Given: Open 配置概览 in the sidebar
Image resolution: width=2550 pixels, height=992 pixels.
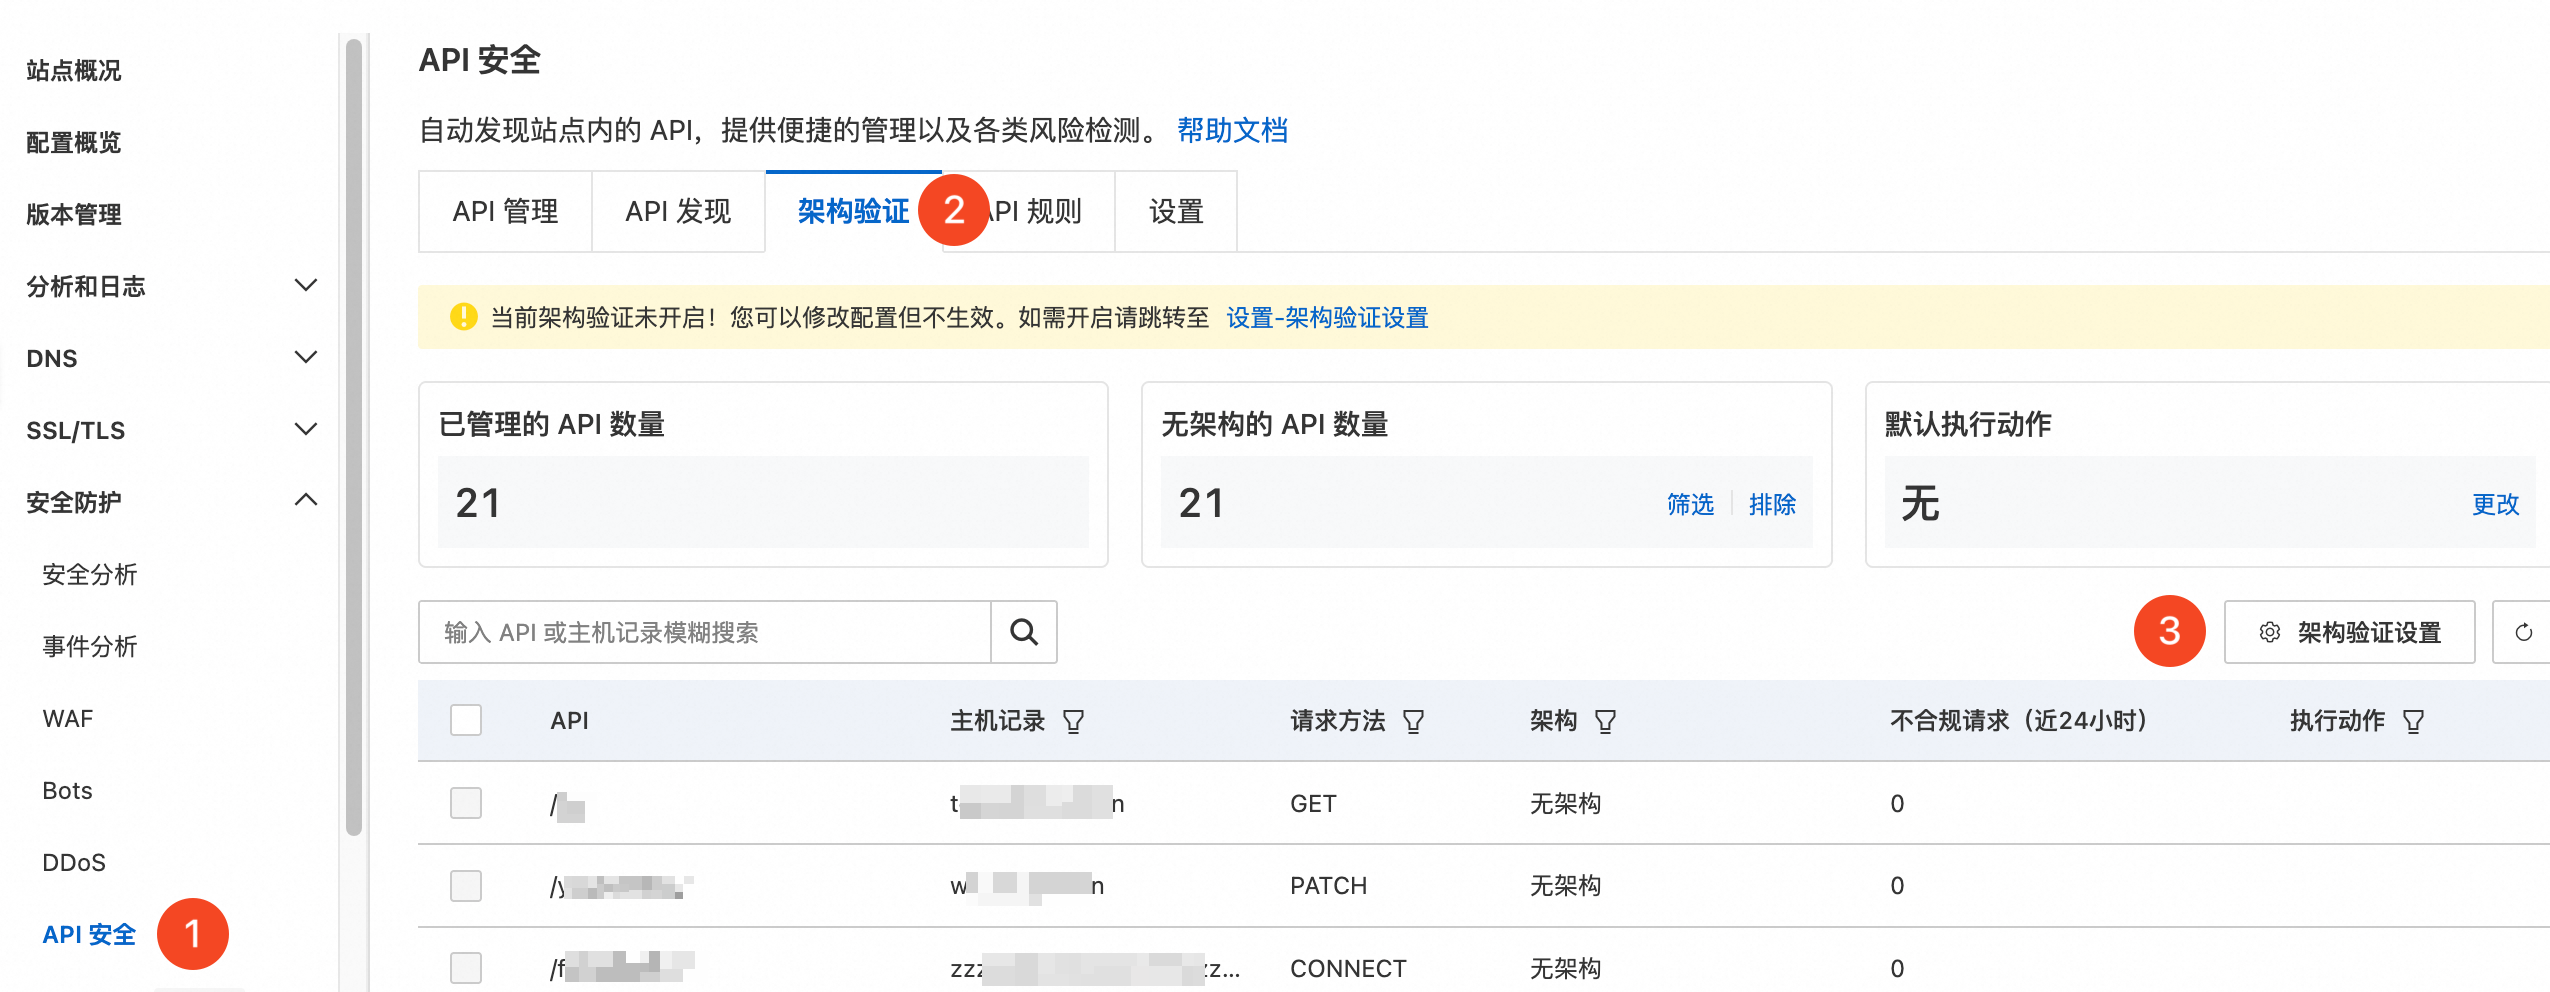Looking at the screenshot, I should click(74, 142).
